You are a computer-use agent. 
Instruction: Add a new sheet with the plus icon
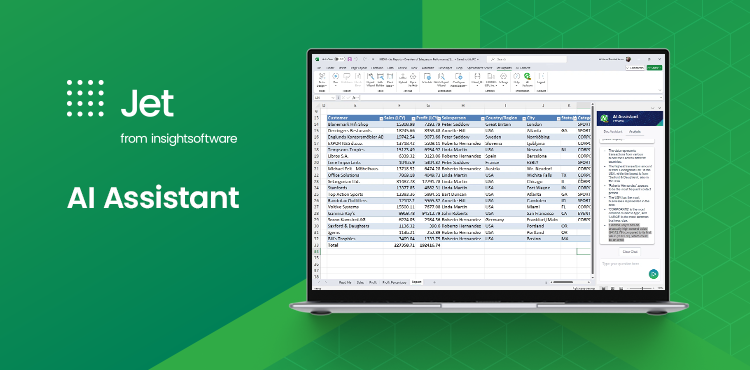pos(434,282)
